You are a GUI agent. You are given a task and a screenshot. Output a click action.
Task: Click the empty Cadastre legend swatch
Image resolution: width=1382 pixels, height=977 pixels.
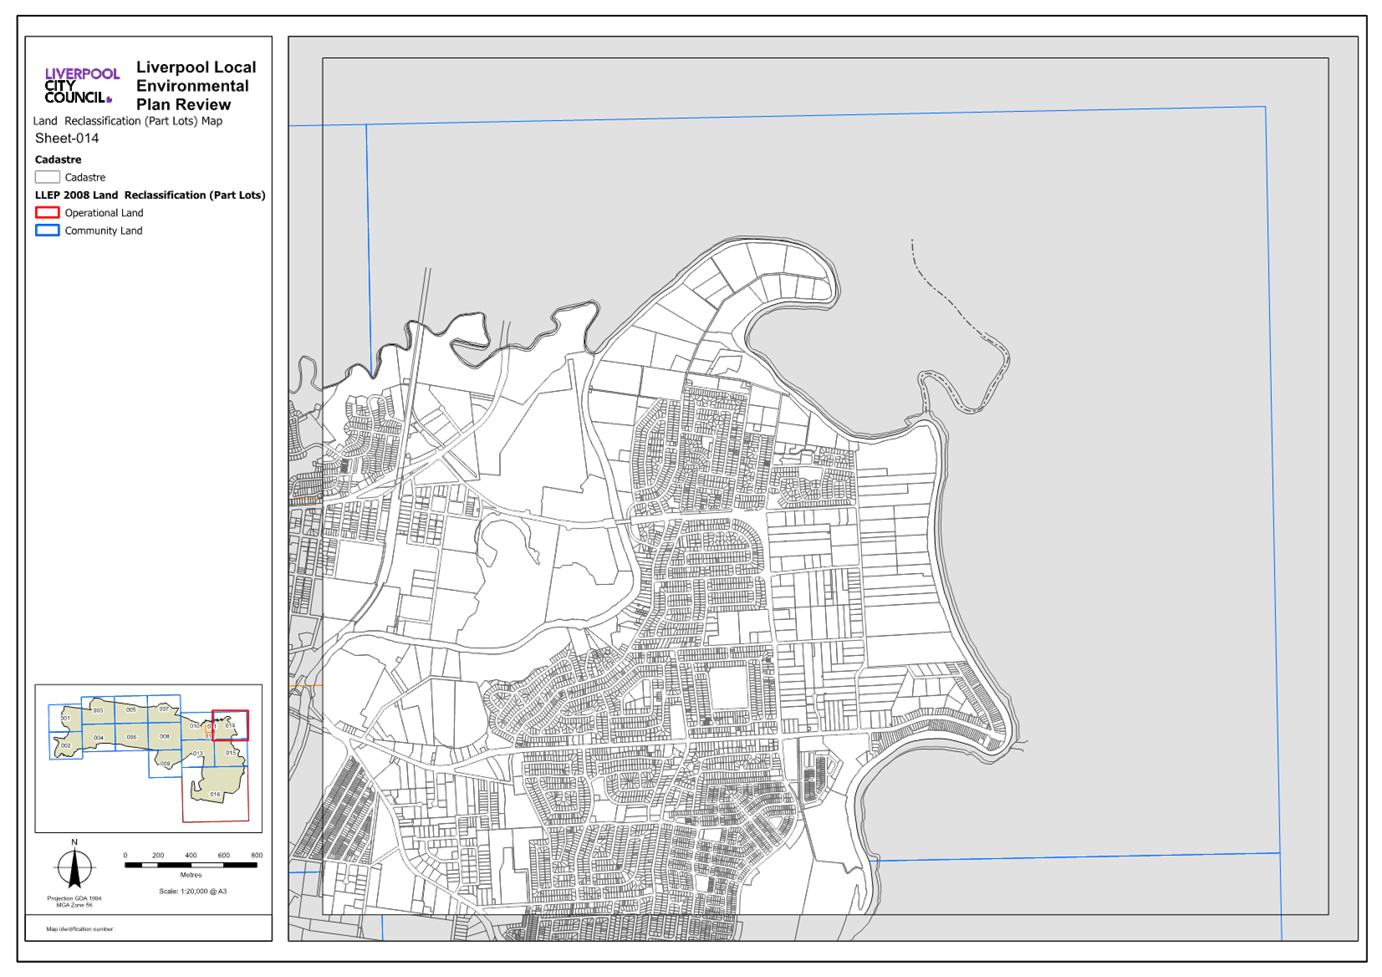click(x=47, y=177)
